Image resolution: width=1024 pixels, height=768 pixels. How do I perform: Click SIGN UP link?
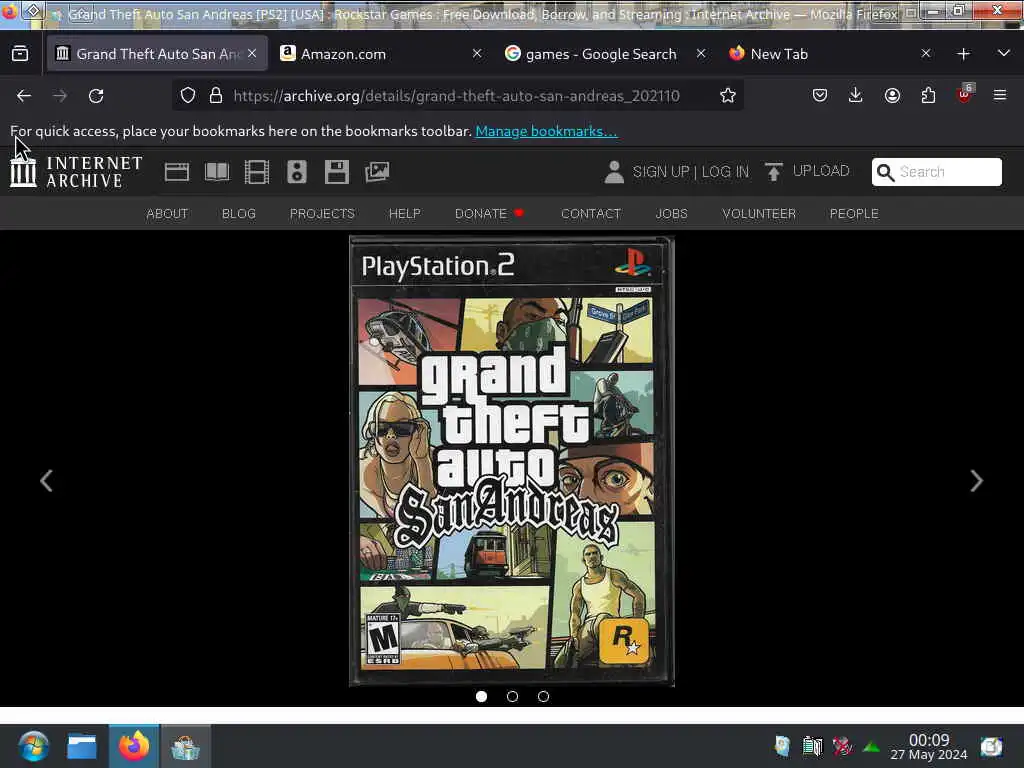pos(661,172)
